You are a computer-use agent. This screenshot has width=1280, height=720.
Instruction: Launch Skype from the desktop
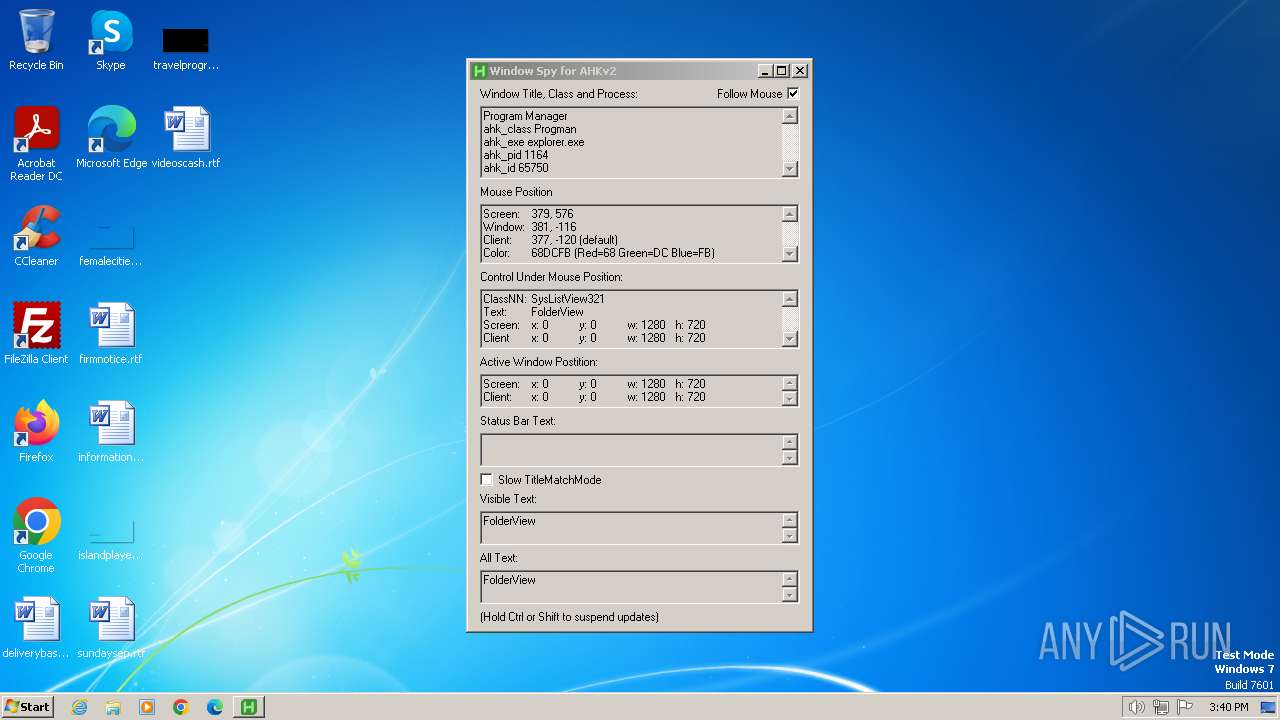pyautogui.click(x=111, y=40)
